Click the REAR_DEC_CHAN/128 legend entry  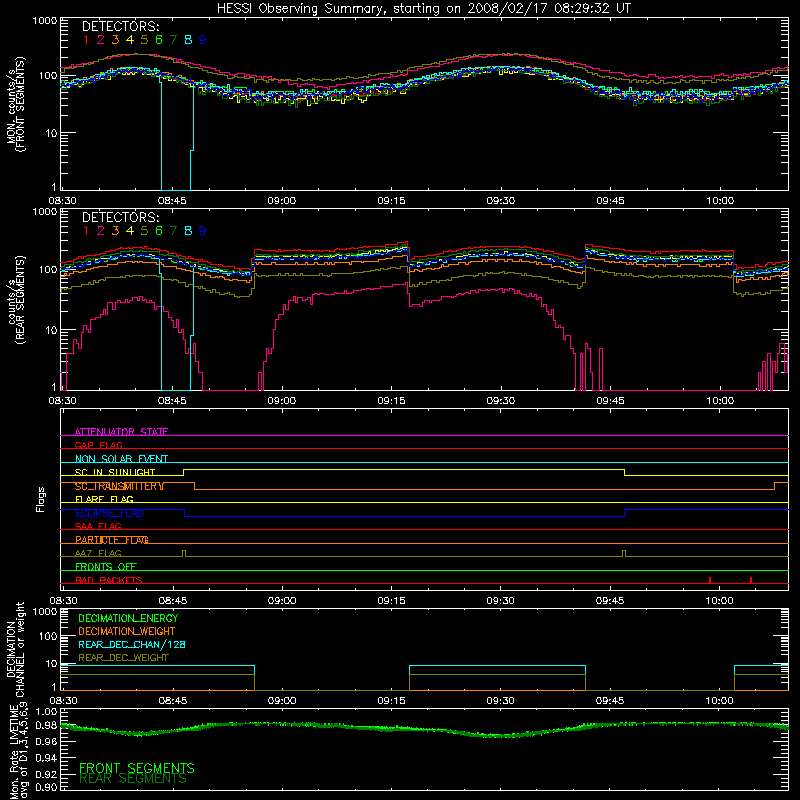click(x=132, y=644)
